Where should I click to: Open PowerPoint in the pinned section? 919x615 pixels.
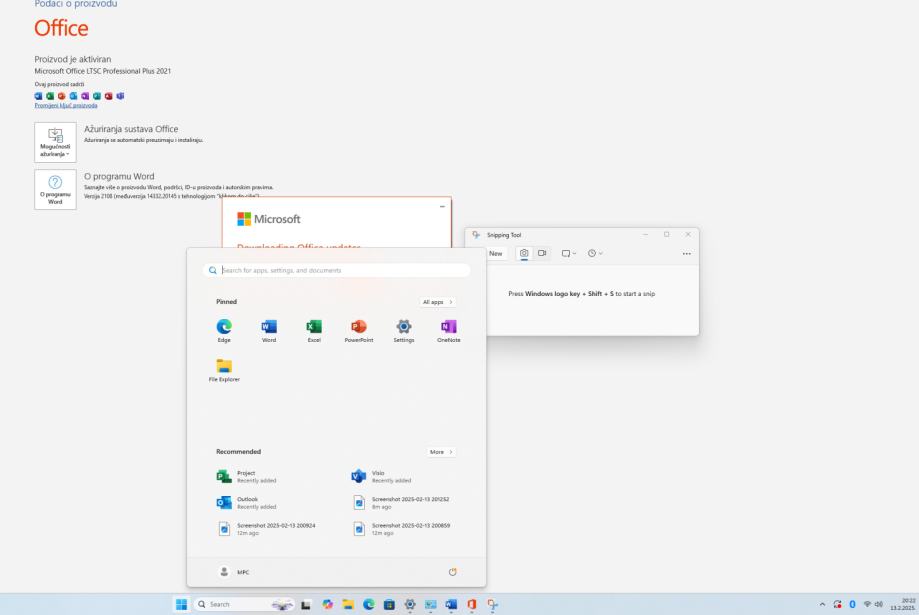(359, 330)
